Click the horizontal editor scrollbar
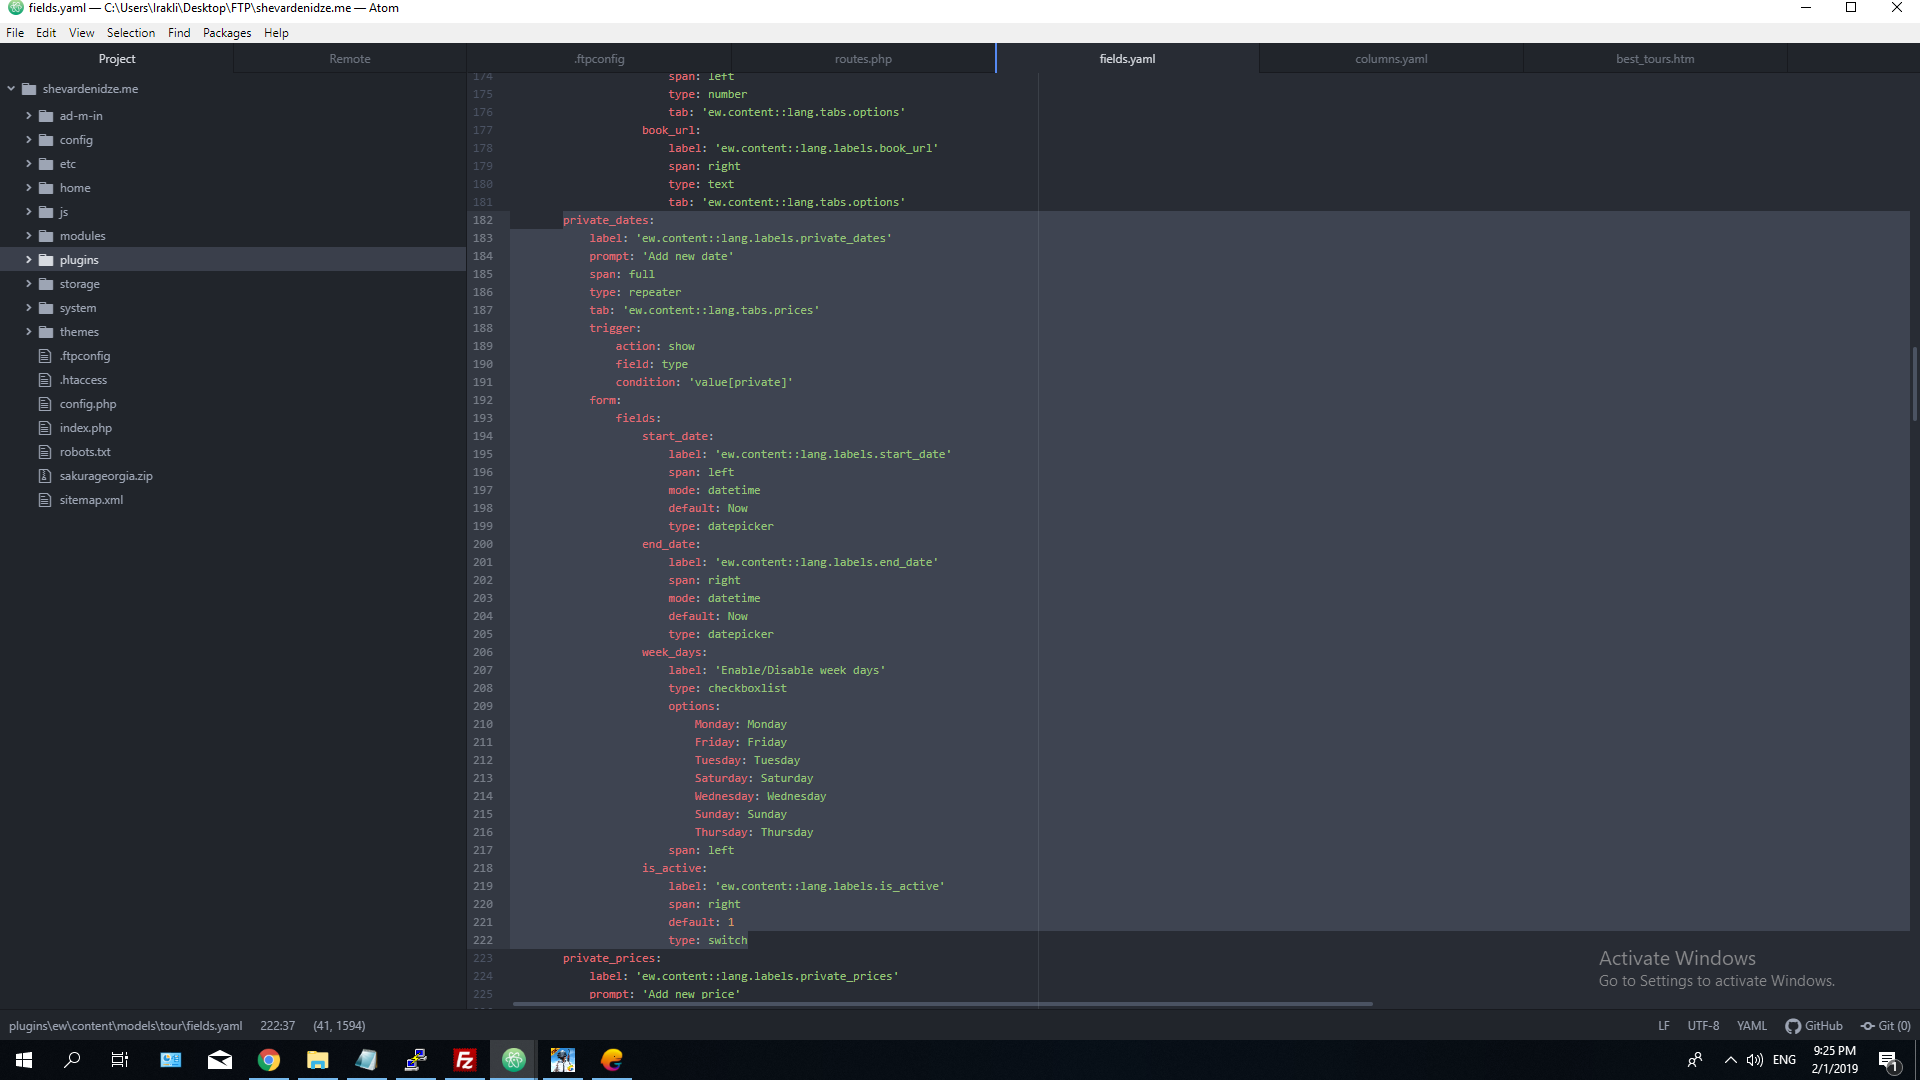1920x1080 pixels. (x=940, y=1005)
